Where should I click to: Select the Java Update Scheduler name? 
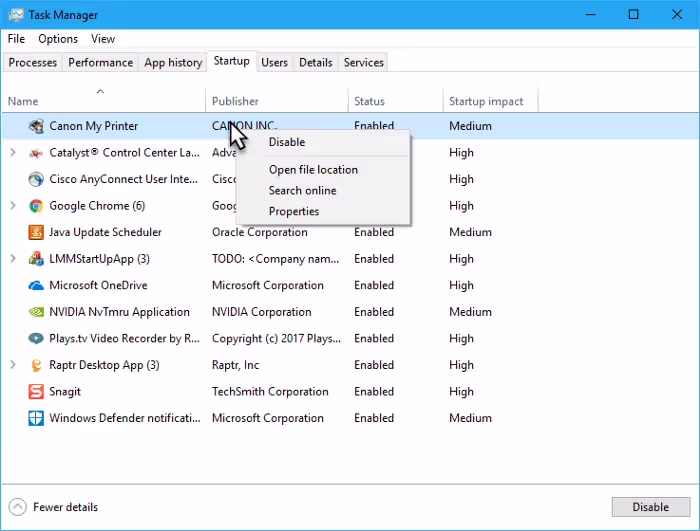click(105, 232)
